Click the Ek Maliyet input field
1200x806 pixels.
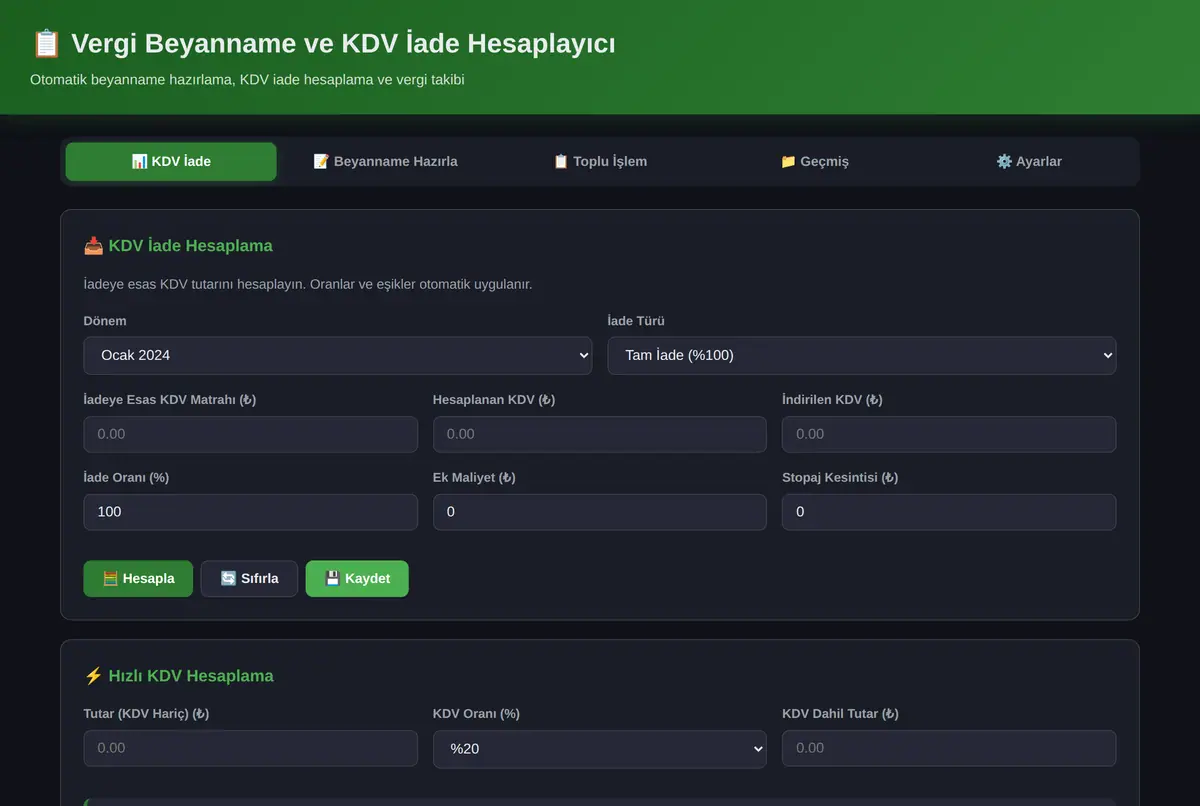coord(600,512)
